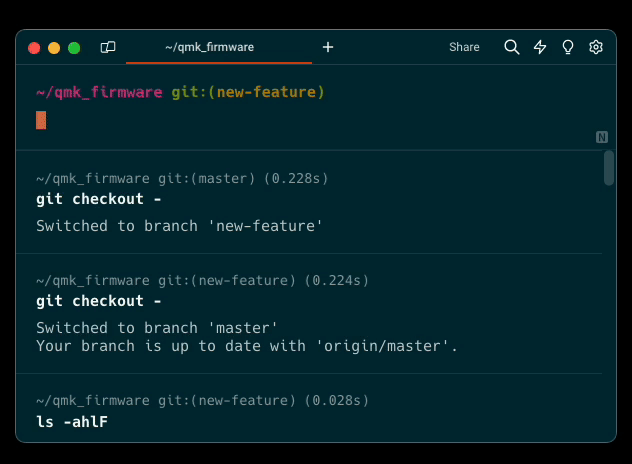
Task: Click the lightning bolt icon
Action: (x=540, y=47)
